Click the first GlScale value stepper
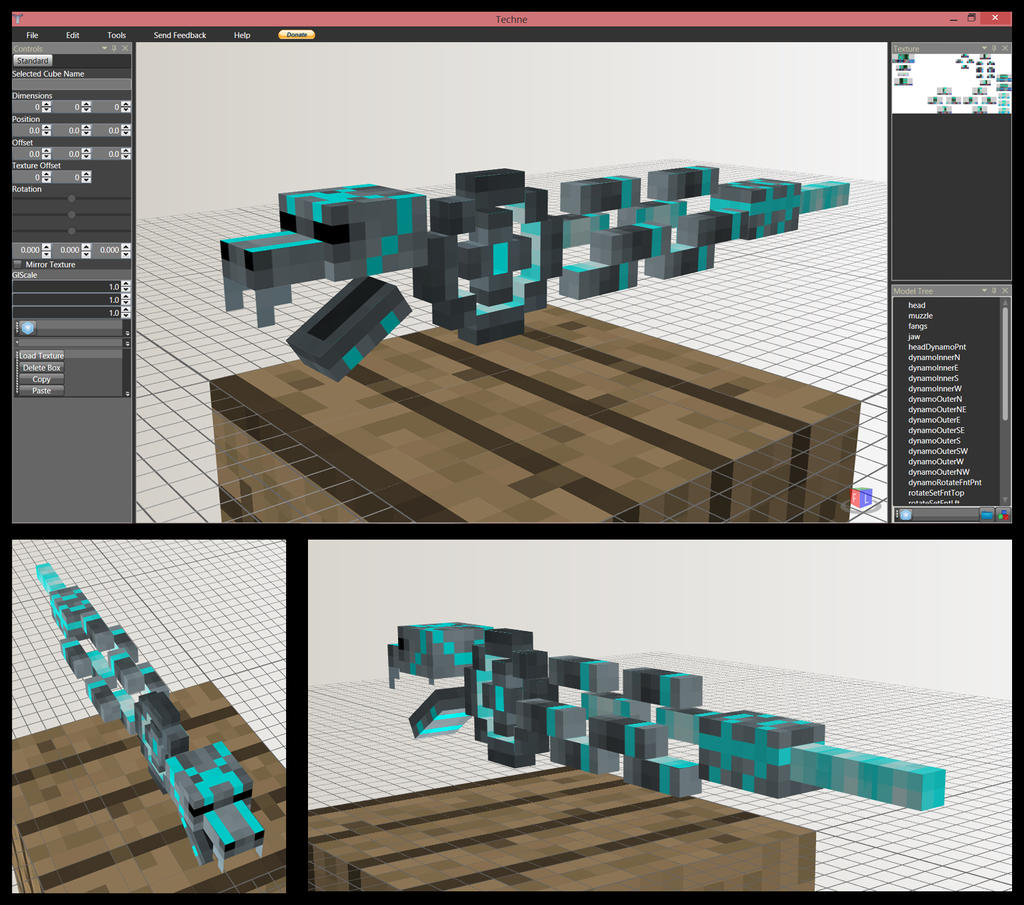Image resolution: width=1024 pixels, height=905 pixels. pyautogui.click(x=125, y=287)
